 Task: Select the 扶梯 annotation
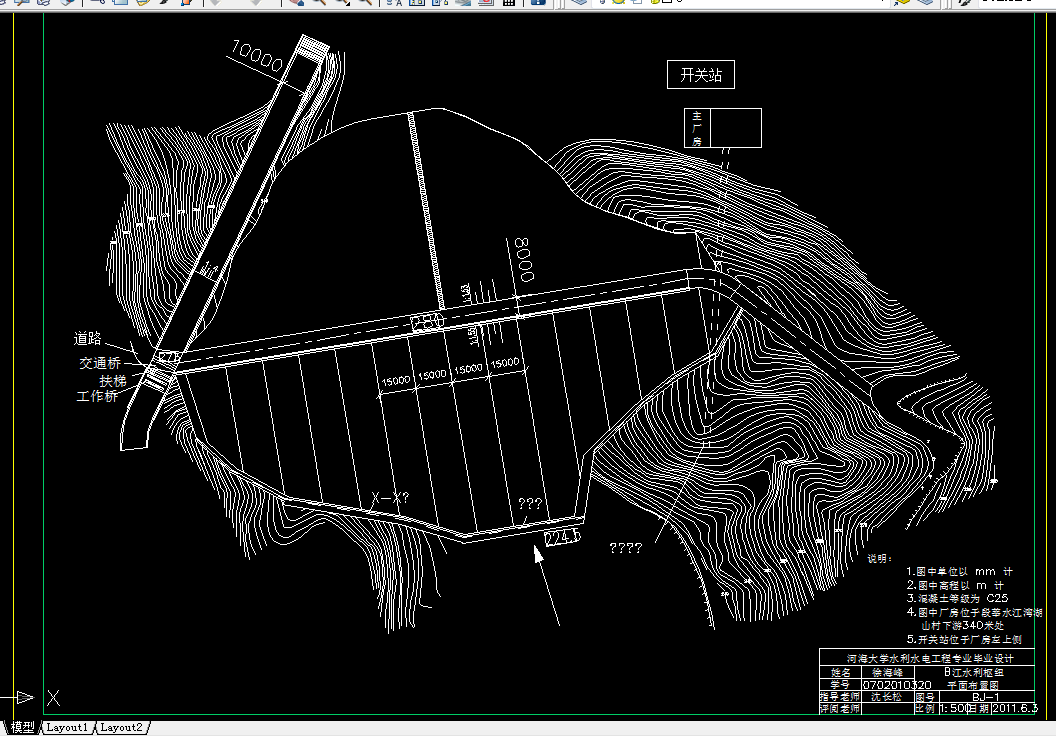click(112, 381)
